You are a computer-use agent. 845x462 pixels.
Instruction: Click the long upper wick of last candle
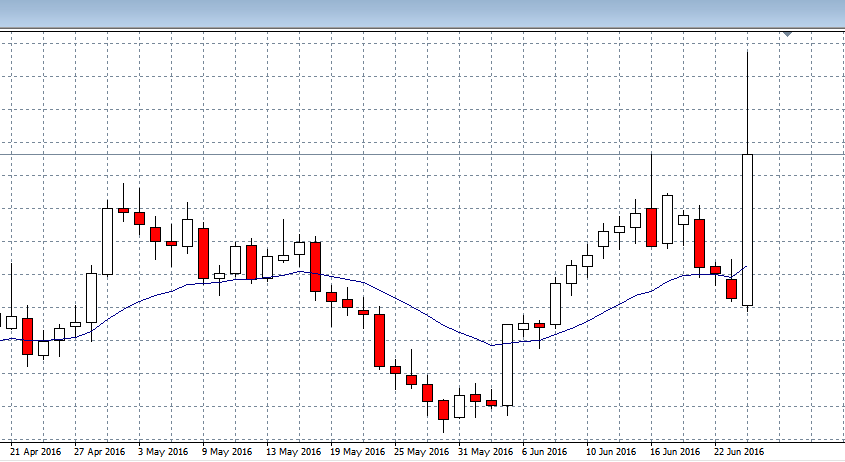(747, 100)
